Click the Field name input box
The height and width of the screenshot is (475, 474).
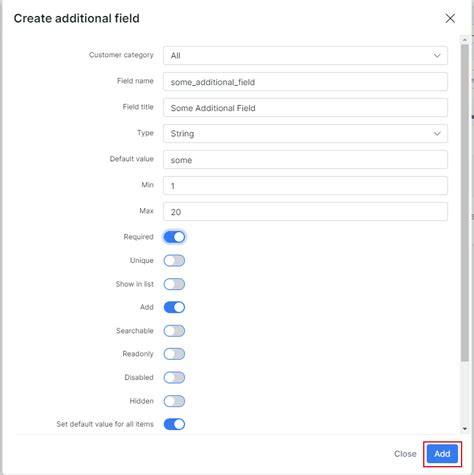point(305,82)
